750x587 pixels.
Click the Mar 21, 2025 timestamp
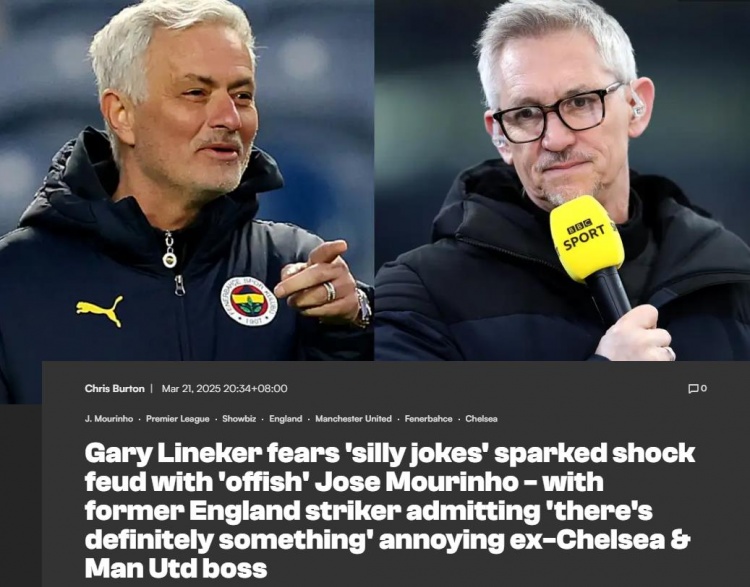tap(224, 388)
